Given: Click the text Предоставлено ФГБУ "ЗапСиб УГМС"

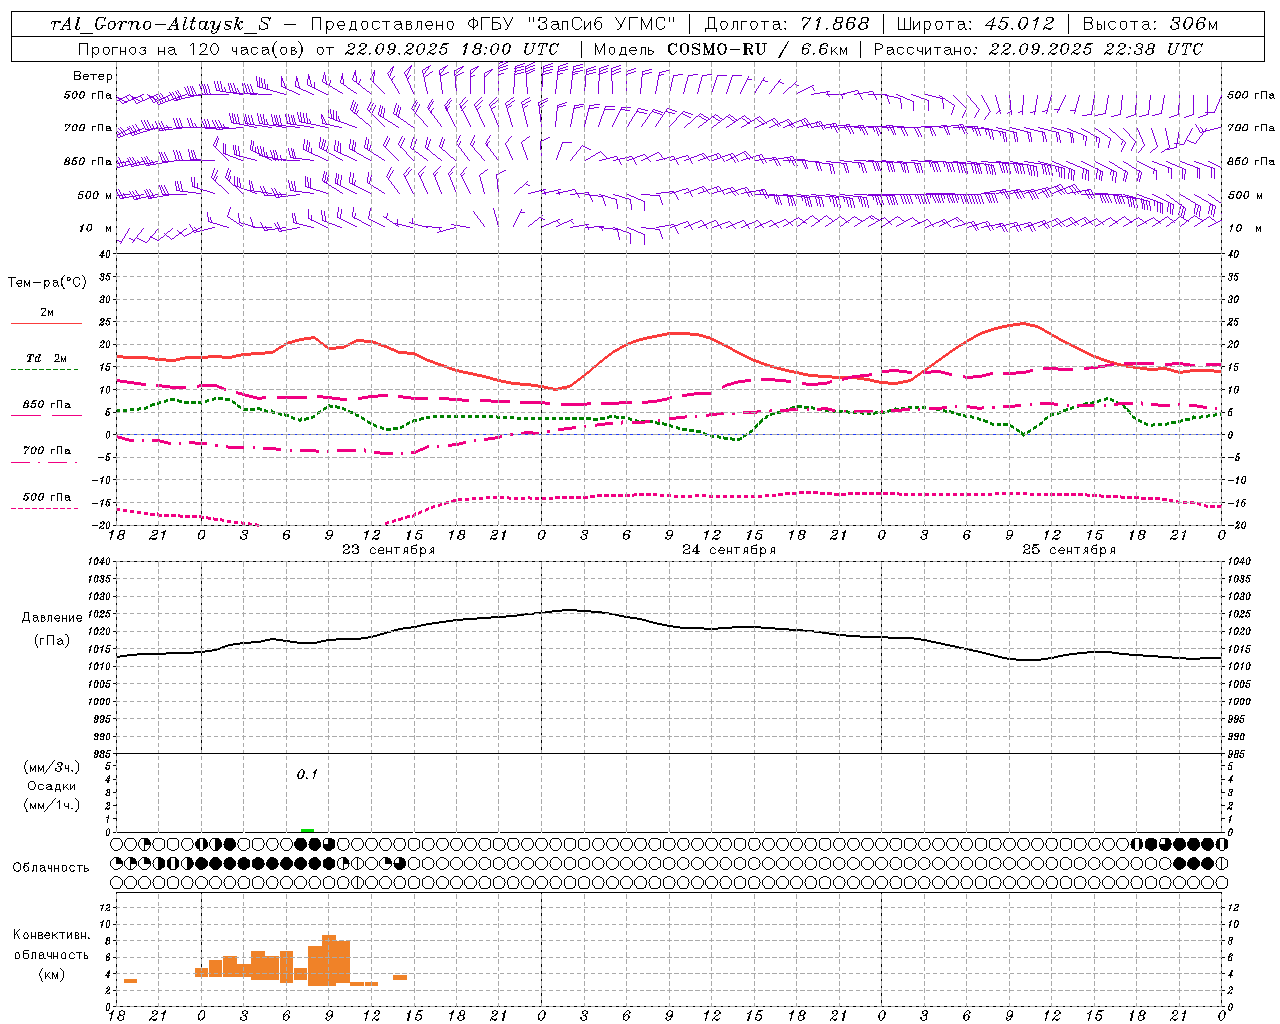Looking at the screenshot, I should click(x=493, y=24).
